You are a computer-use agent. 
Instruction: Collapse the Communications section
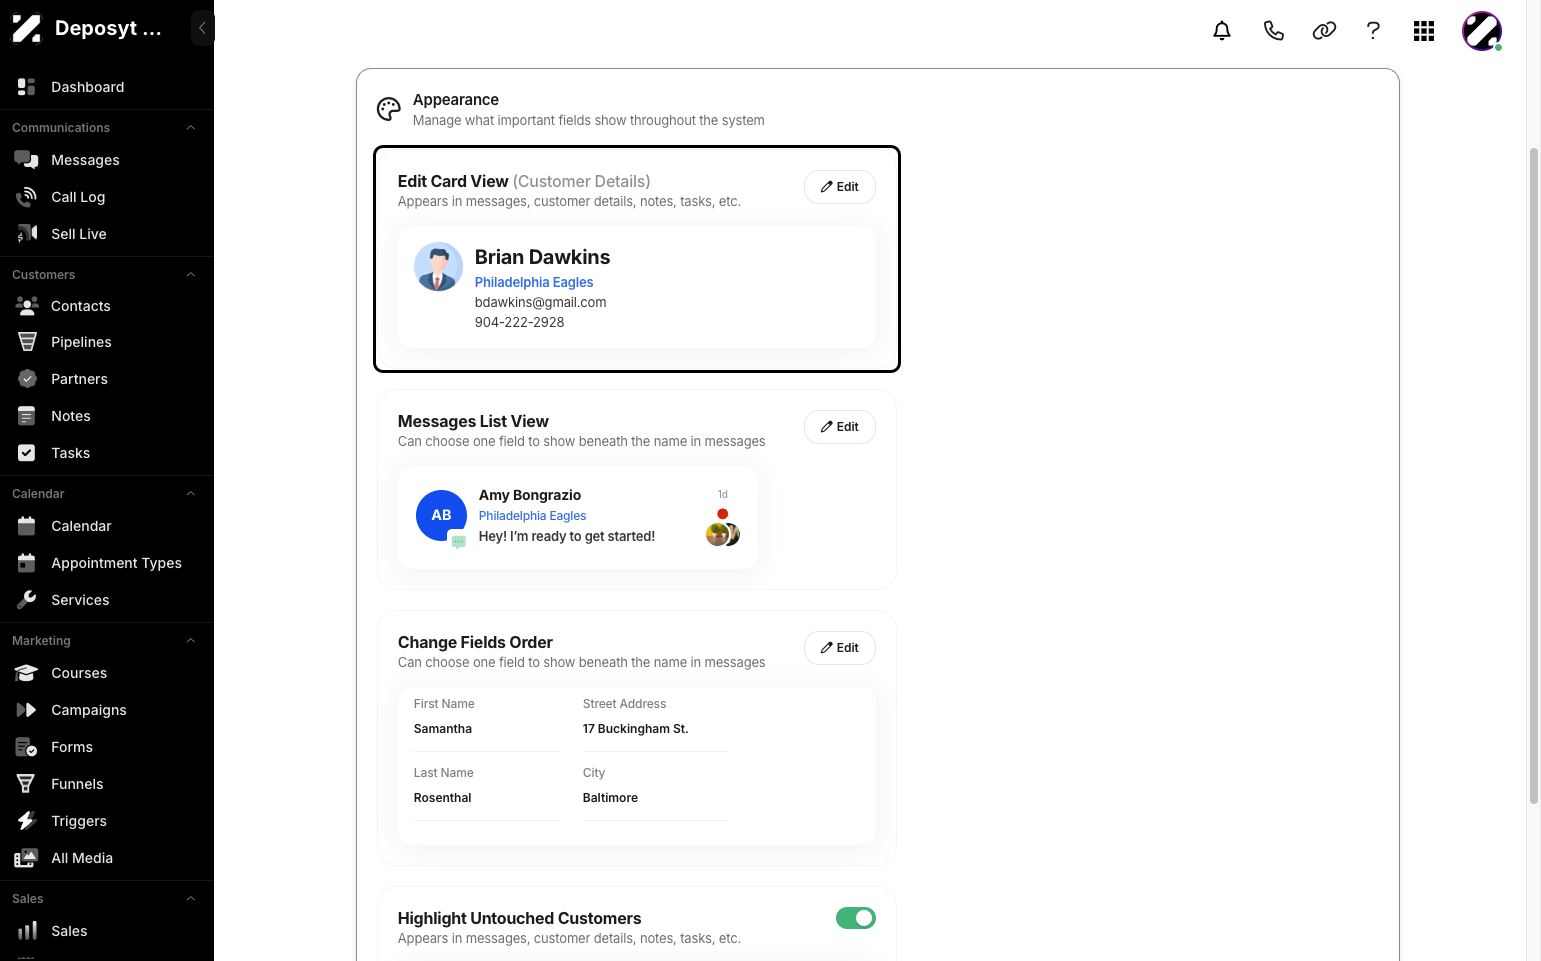(x=190, y=128)
